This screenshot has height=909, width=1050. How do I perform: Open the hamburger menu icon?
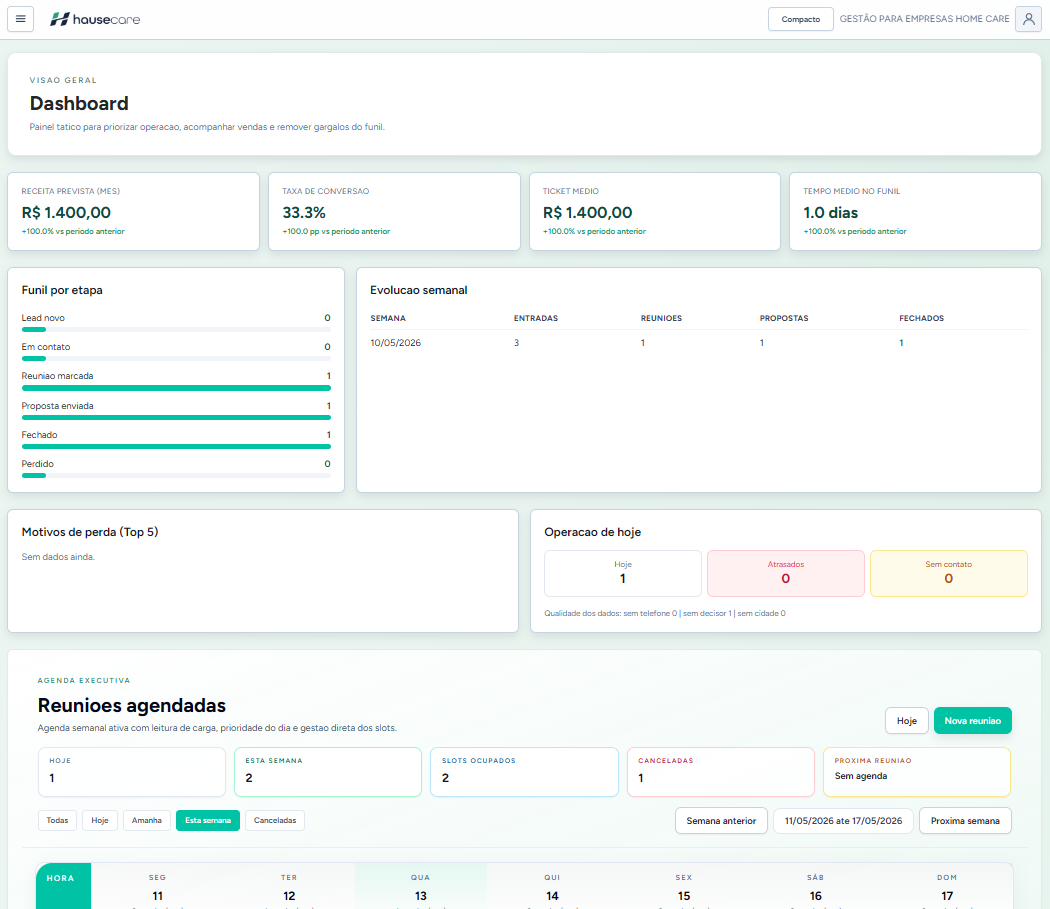pyautogui.click(x=20, y=19)
